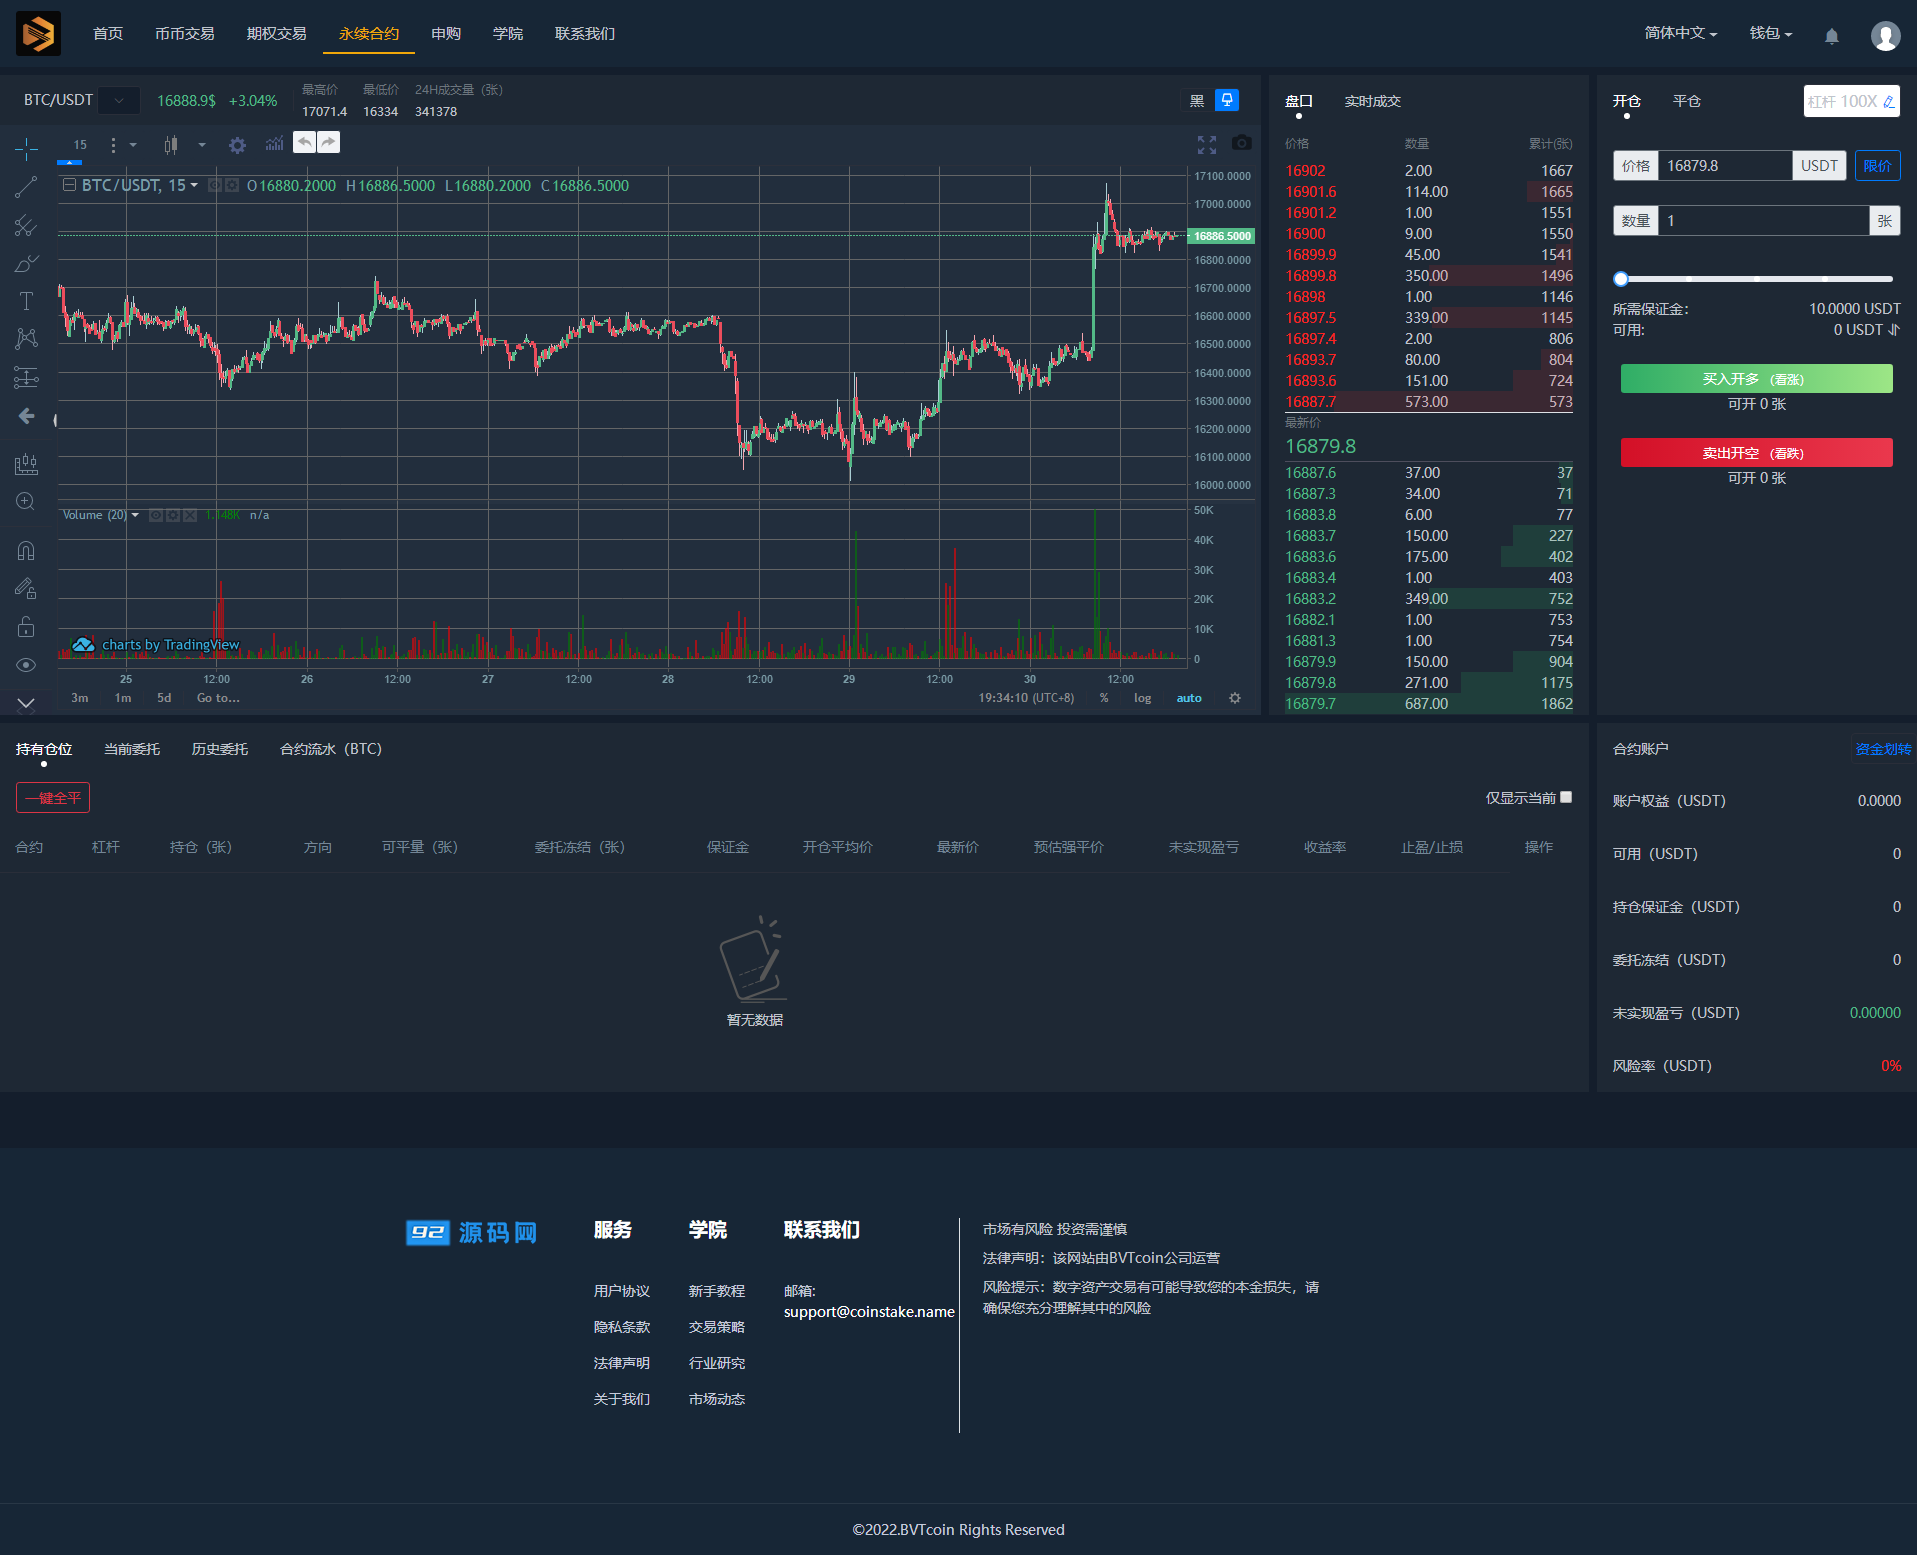1917x1555 pixels.
Task: Click the 卖出开空 sell button
Action: pos(1757,453)
